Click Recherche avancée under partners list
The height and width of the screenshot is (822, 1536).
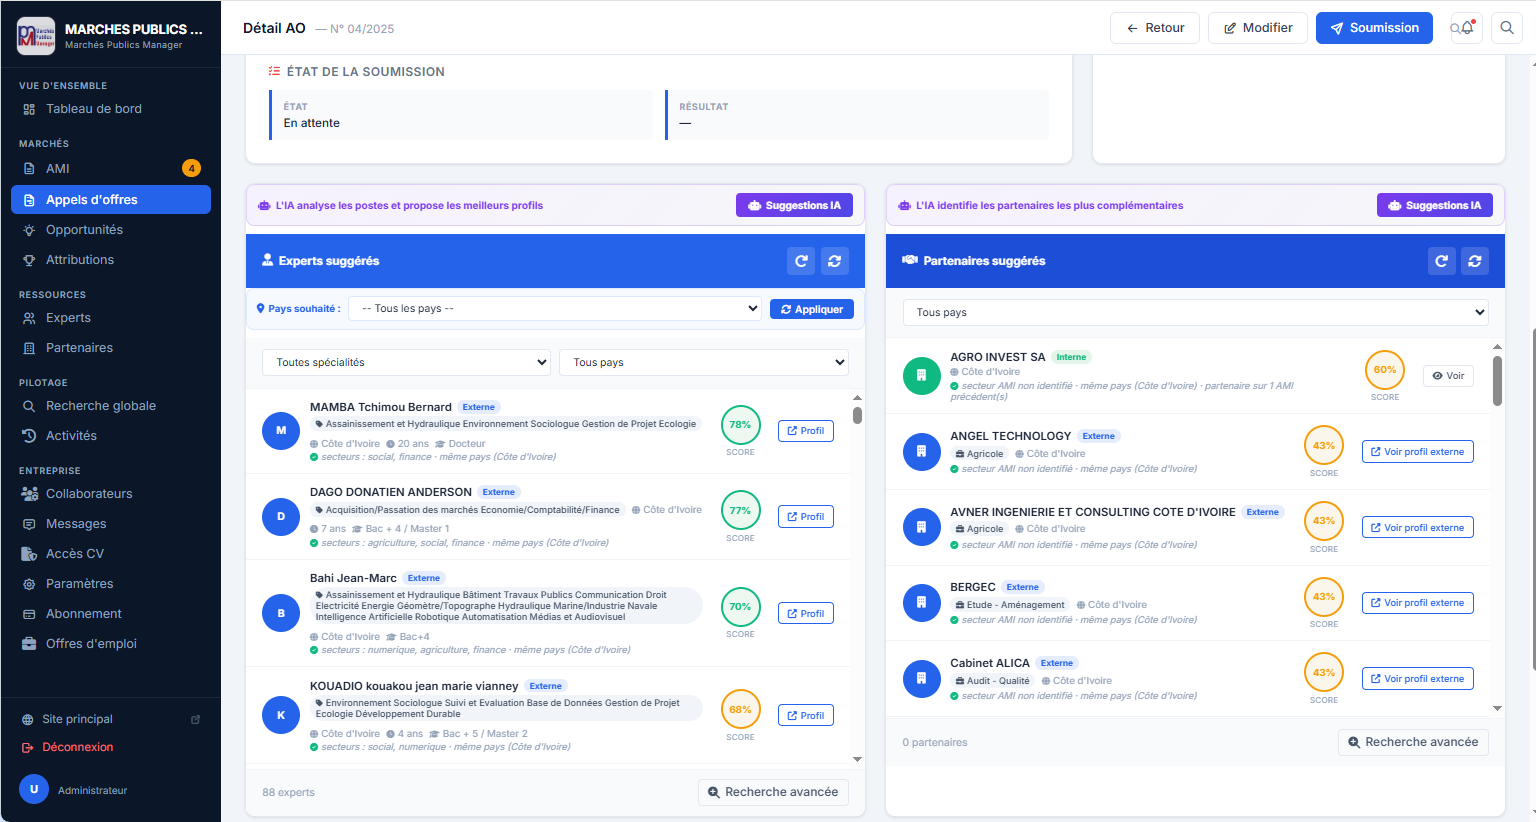pyautogui.click(x=1413, y=742)
